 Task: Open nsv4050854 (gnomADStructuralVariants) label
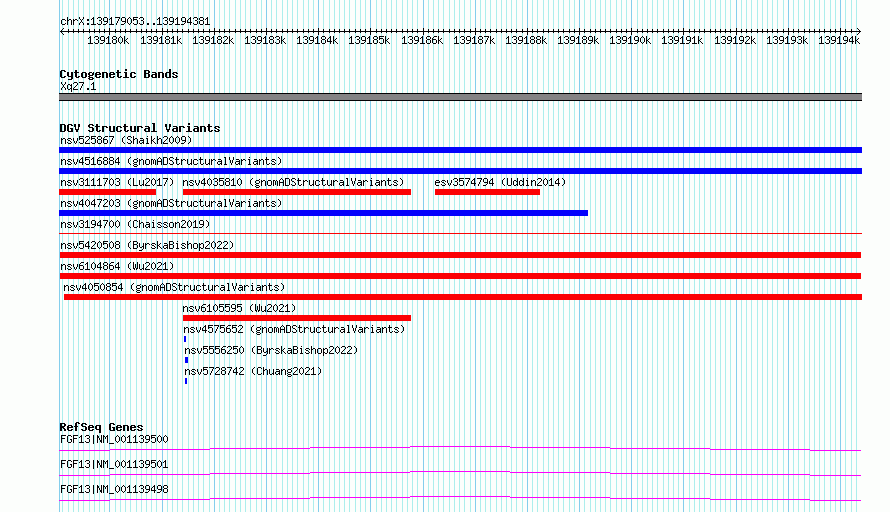[174, 287]
